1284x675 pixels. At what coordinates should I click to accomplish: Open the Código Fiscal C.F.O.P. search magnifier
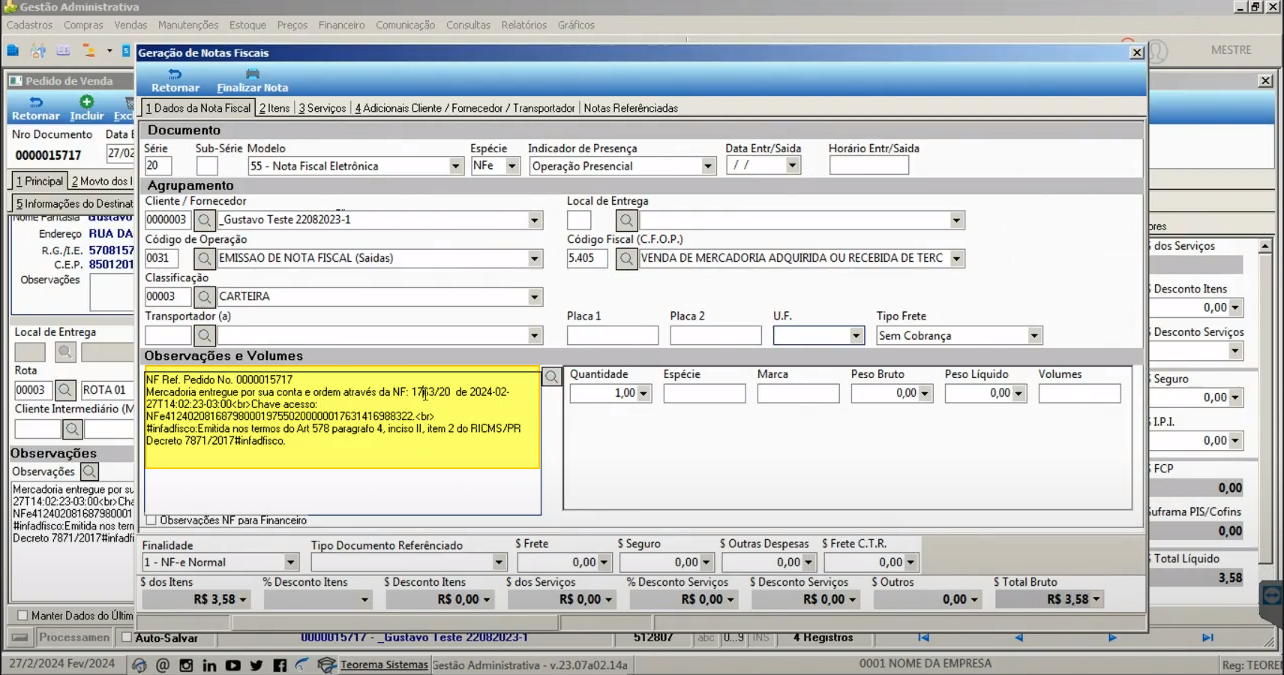[626, 258]
